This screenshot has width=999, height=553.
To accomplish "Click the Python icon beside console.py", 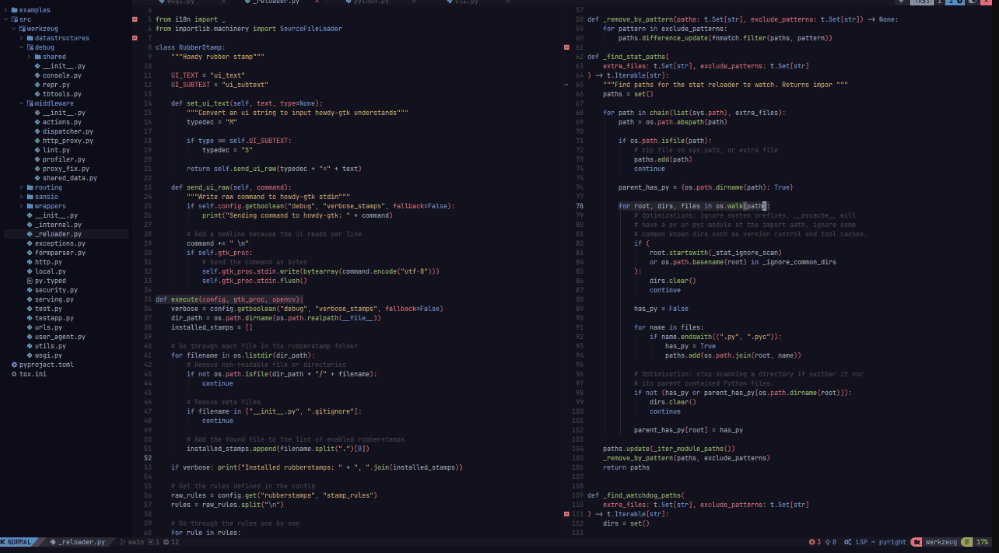I will [38, 75].
